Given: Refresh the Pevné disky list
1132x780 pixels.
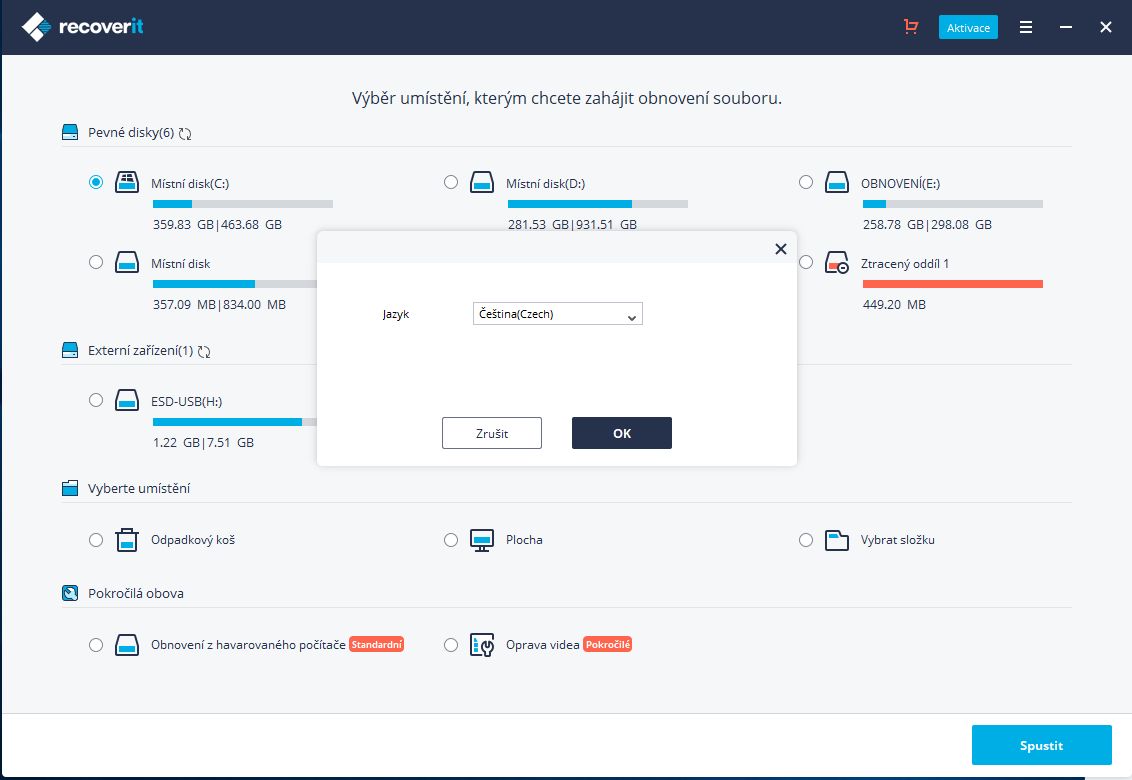Looking at the screenshot, I should [186, 134].
